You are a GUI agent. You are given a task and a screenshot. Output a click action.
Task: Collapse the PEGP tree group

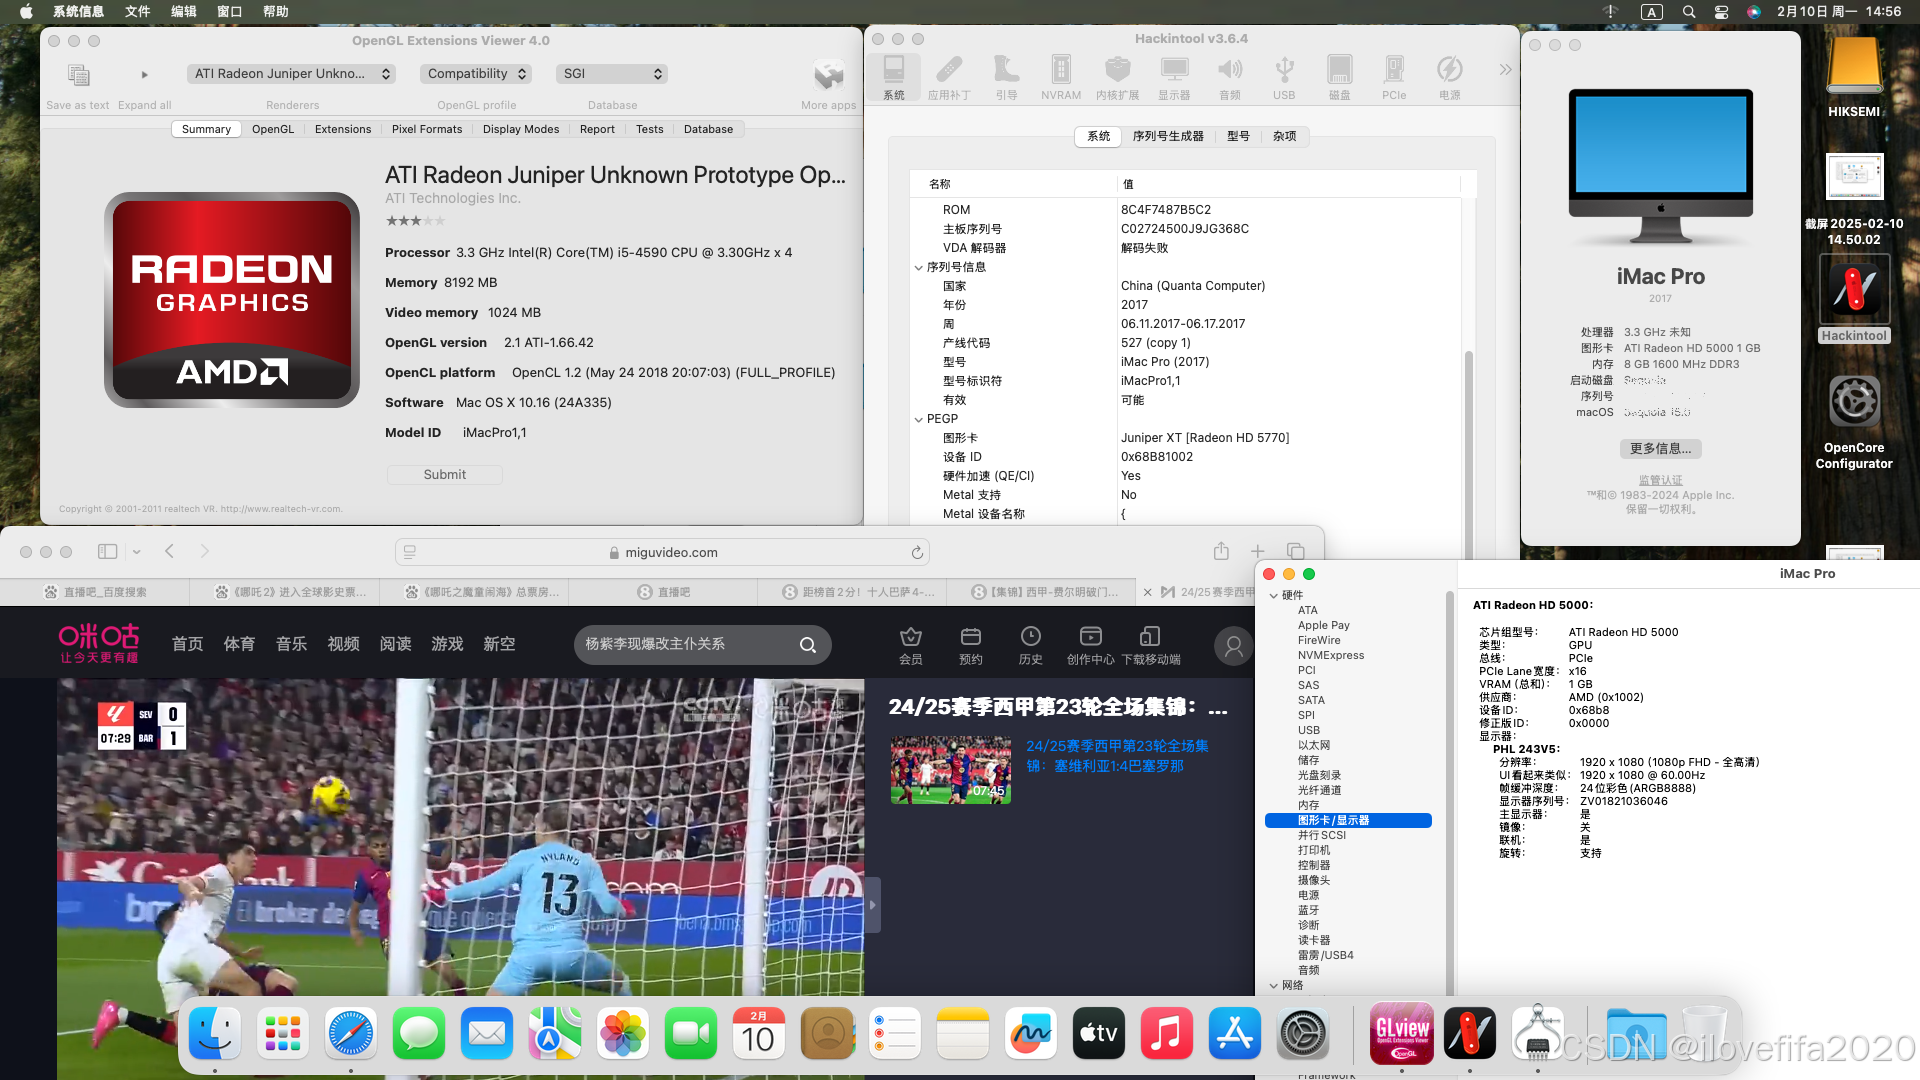click(918, 419)
